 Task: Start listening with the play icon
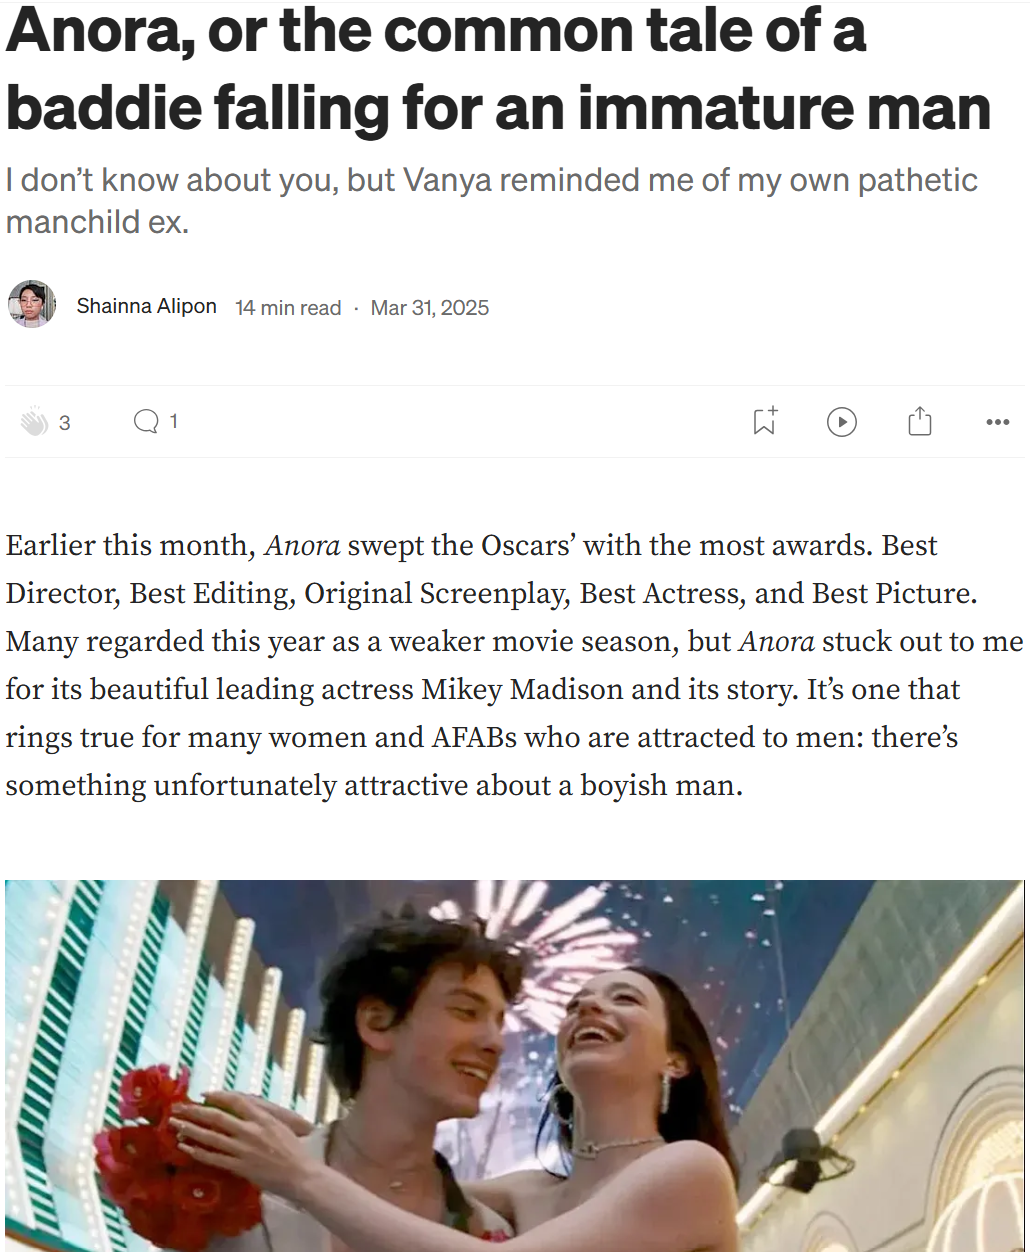coord(842,422)
